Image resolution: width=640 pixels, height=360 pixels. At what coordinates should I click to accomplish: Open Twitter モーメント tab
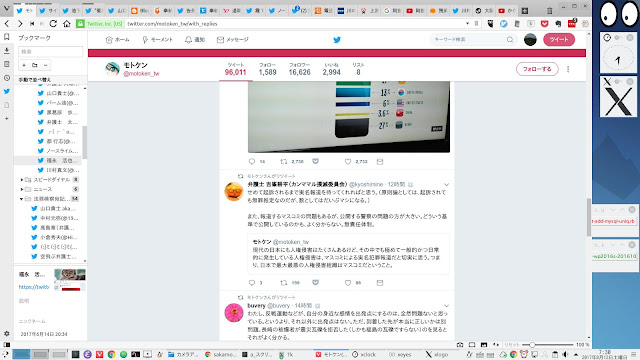pyautogui.click(x=157, y=40)
